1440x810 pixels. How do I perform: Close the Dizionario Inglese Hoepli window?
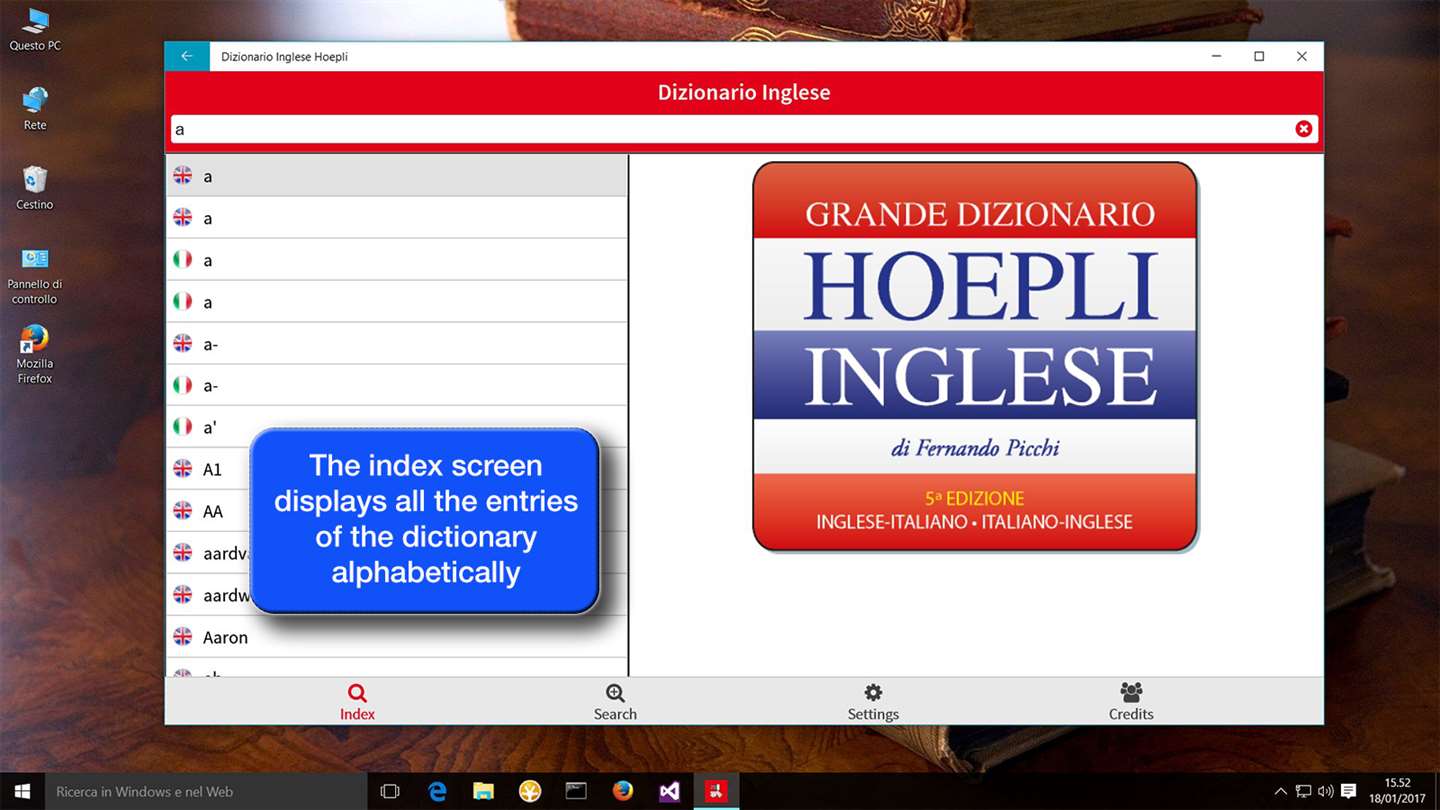tap(1302, 56)
